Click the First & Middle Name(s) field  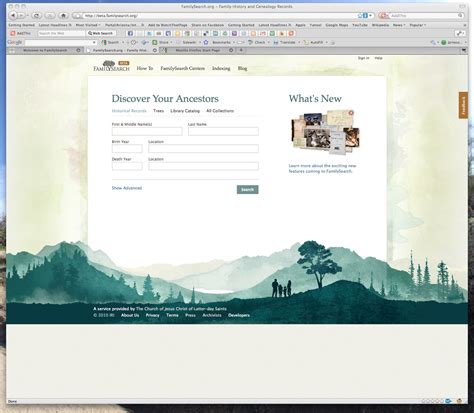pos(147,131)
